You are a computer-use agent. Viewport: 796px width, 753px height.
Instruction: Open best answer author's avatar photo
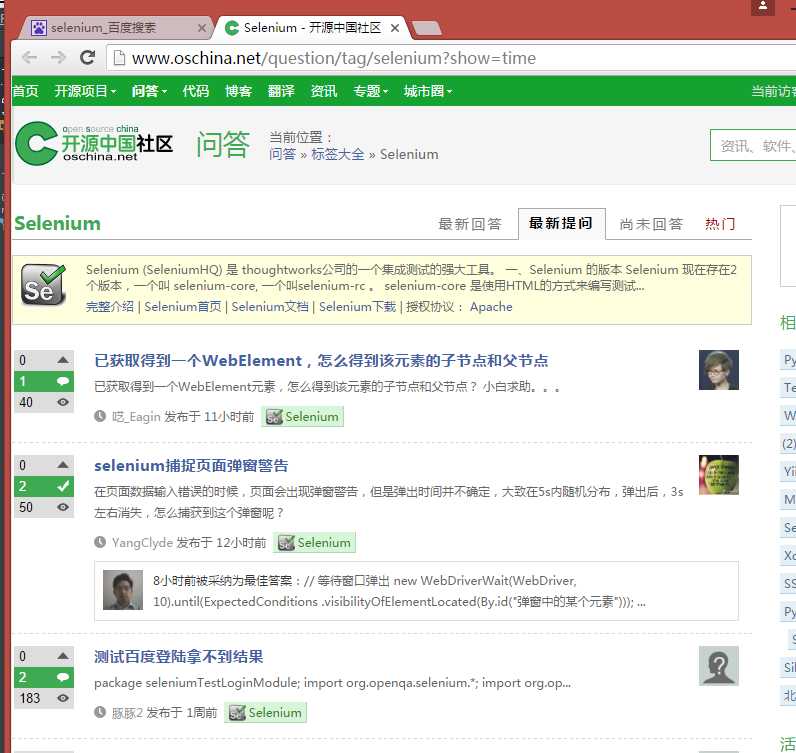123,590
